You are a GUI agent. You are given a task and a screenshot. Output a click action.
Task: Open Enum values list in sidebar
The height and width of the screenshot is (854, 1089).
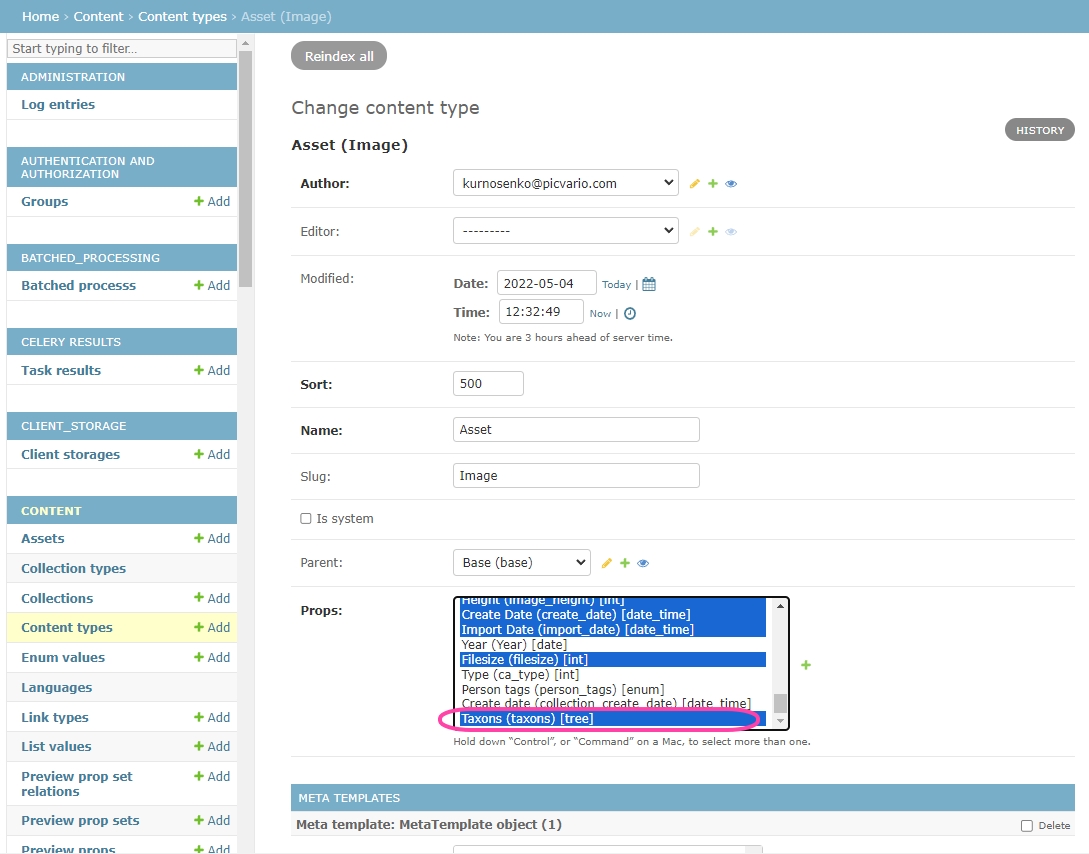[63, 657]
